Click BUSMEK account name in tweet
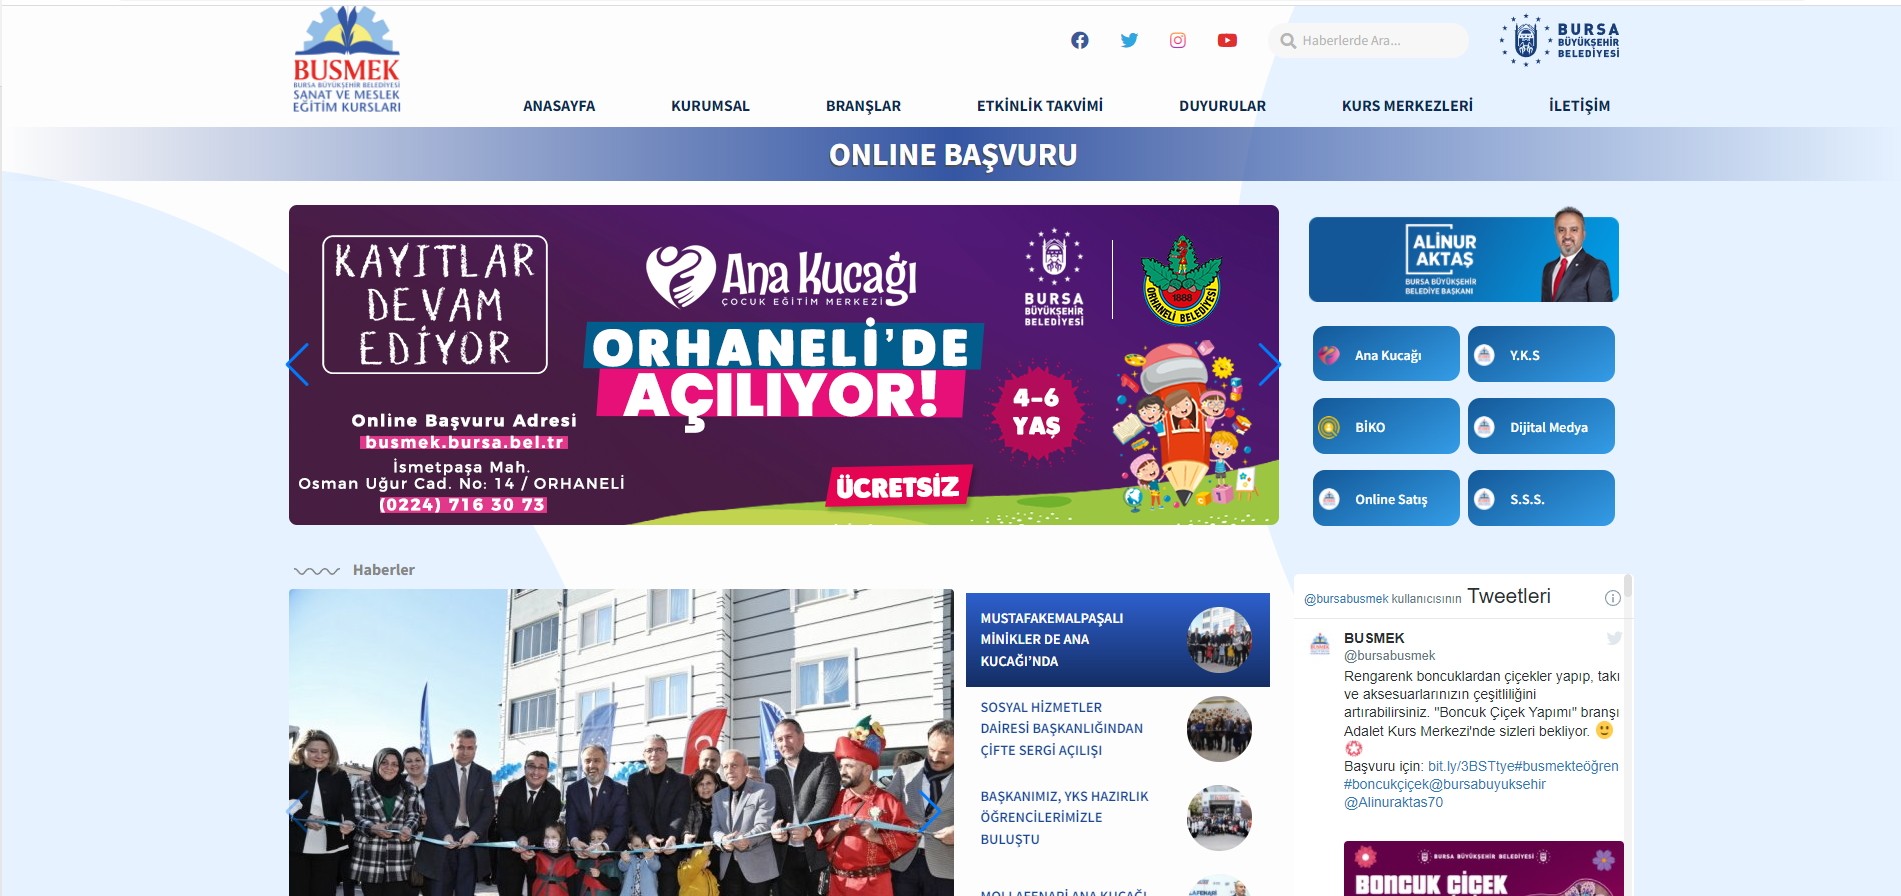The width and height of the screenshot is (1901, 896). pos(1374,638)
